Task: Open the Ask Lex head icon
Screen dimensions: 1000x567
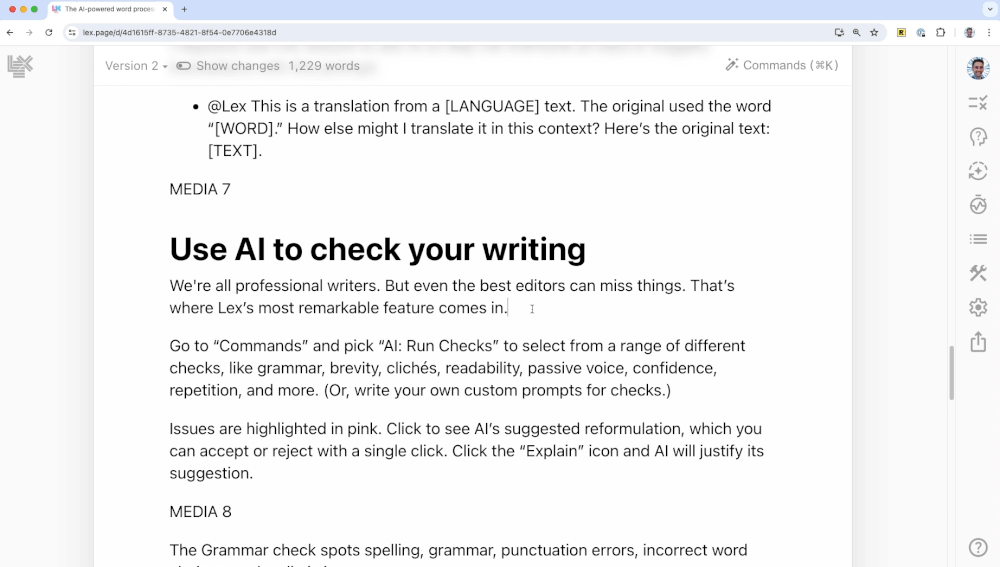Action: click(x=978, y=136)
